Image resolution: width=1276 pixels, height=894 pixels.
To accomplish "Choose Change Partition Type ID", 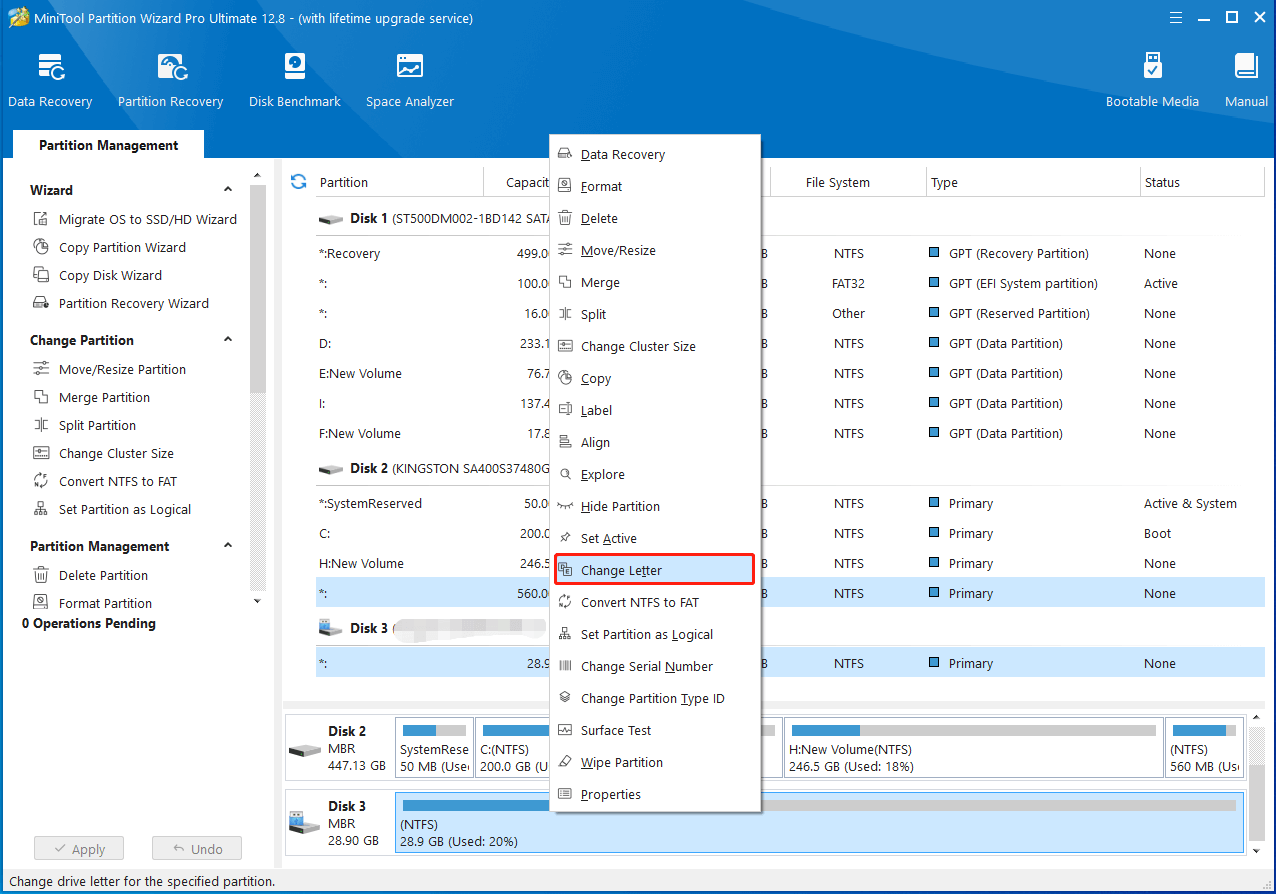I will 655,698.
